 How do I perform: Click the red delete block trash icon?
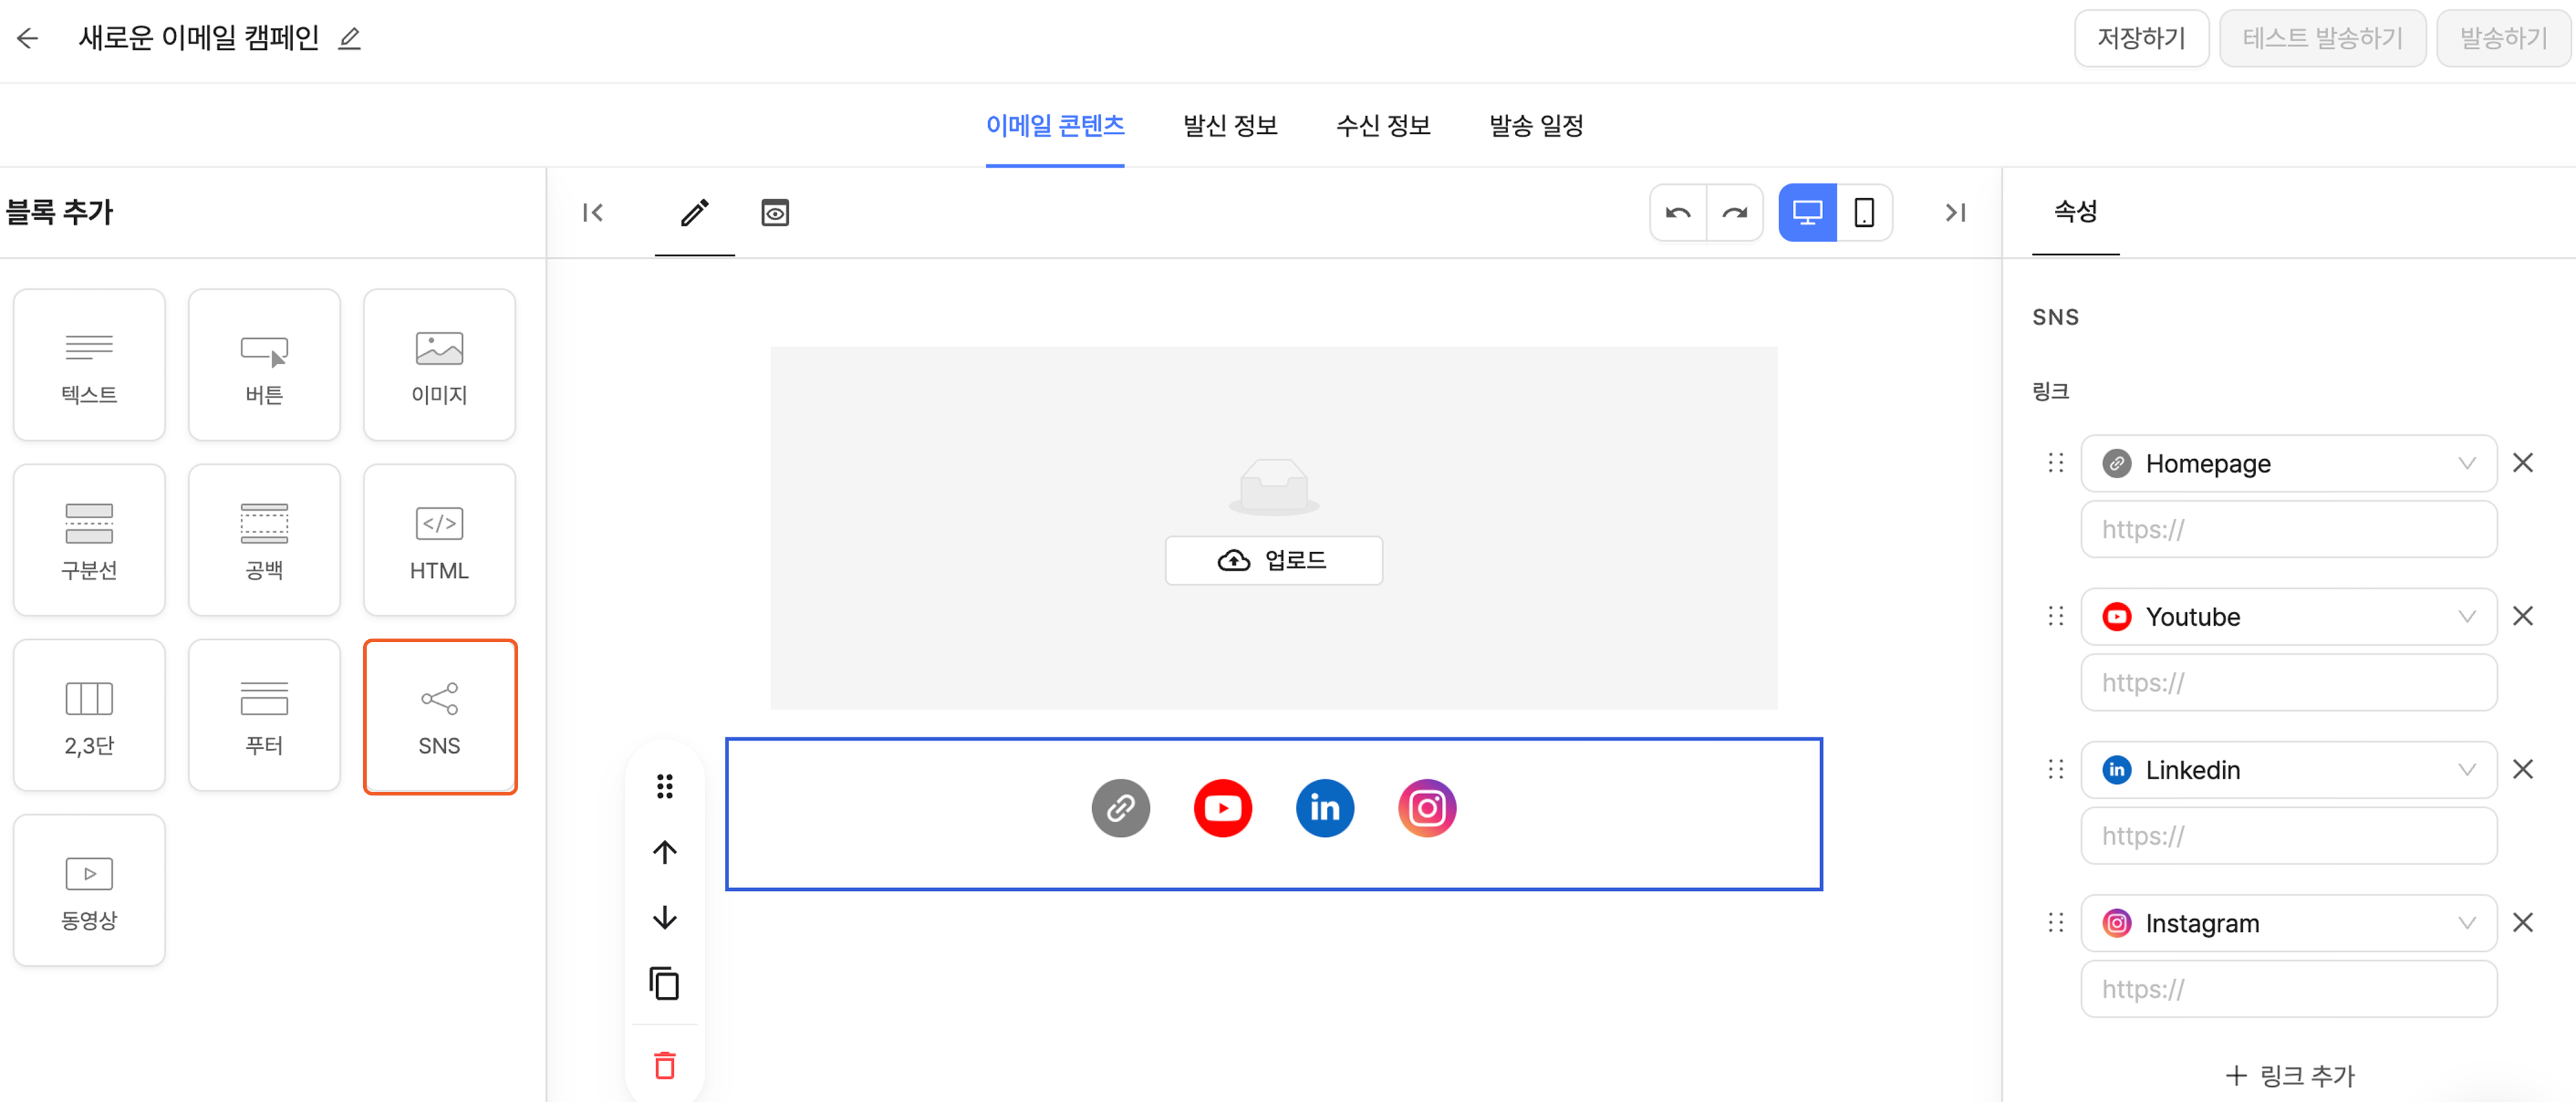(x=664, y=1065)
